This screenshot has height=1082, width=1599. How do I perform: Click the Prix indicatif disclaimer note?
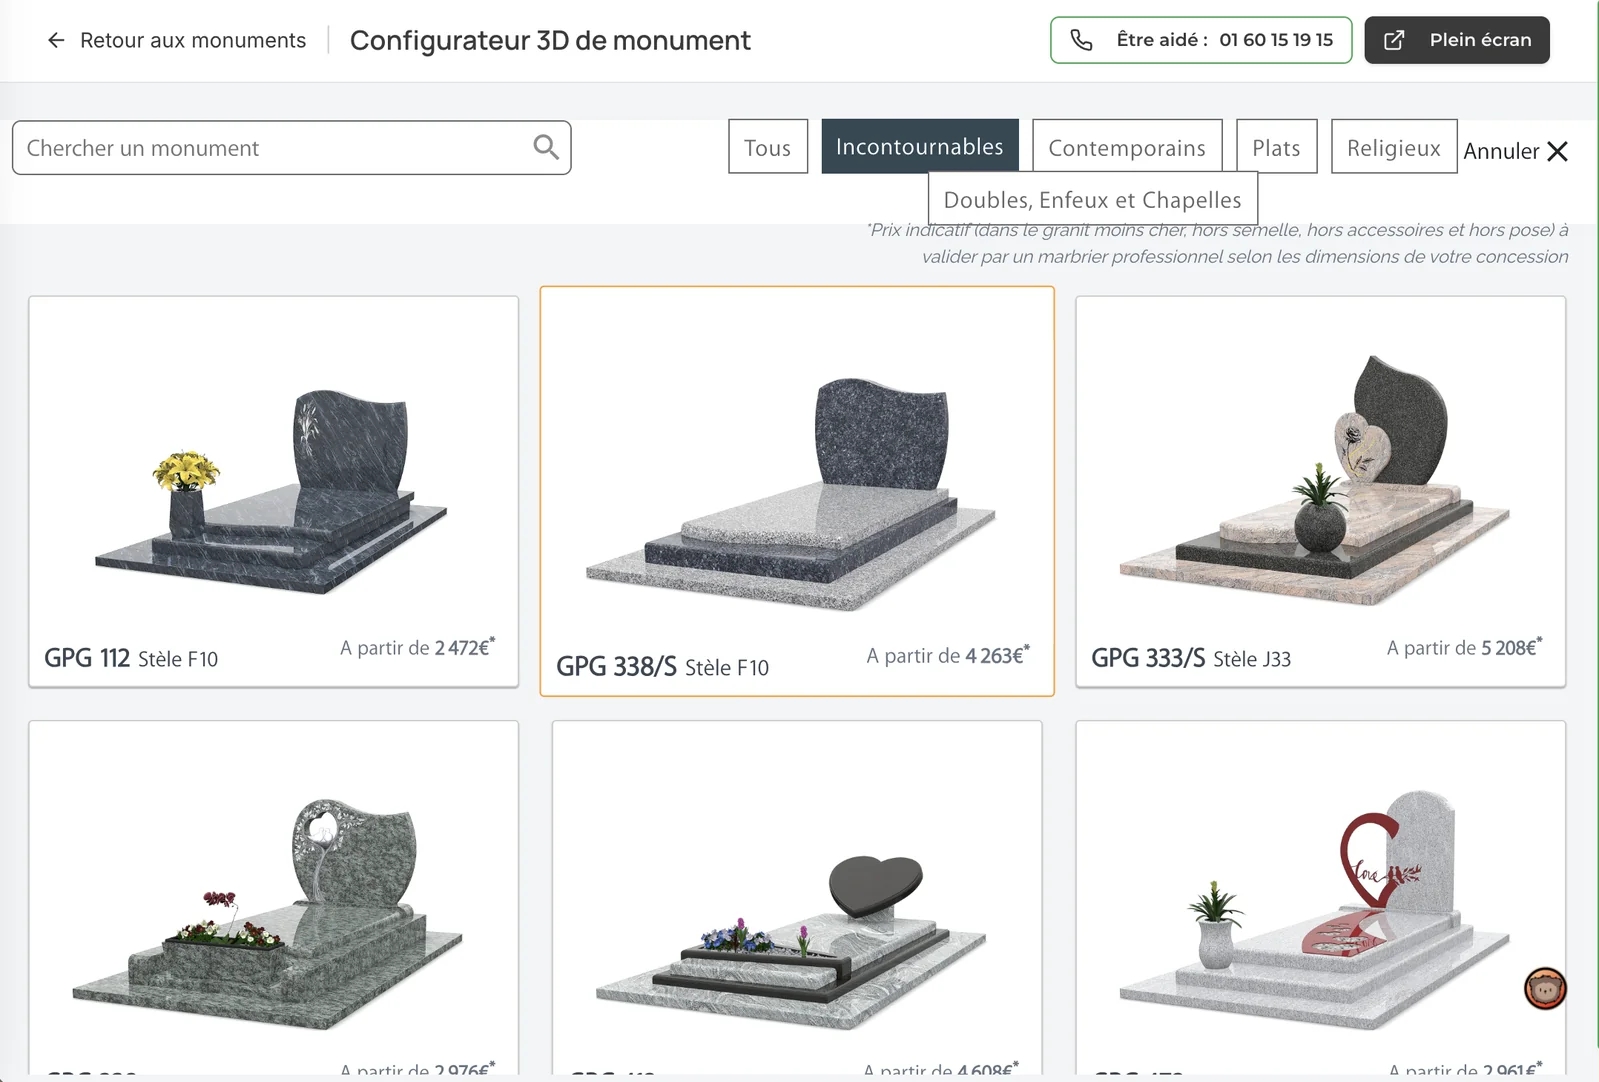pos(1217,243)
